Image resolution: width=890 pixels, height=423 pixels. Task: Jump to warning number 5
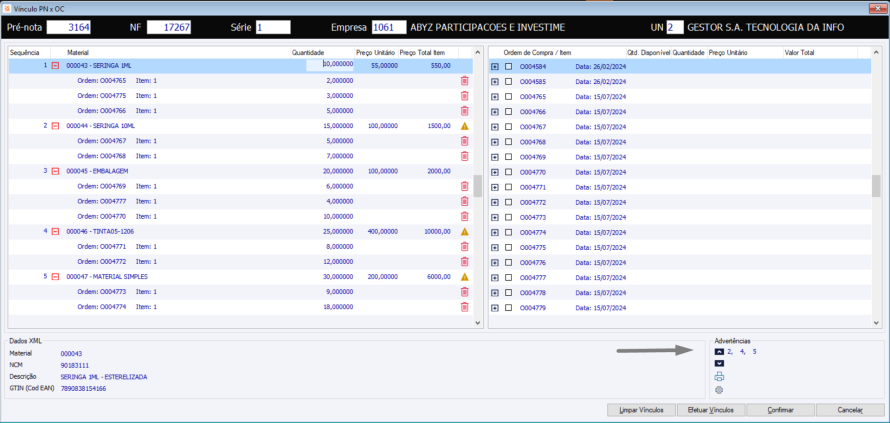754,351
